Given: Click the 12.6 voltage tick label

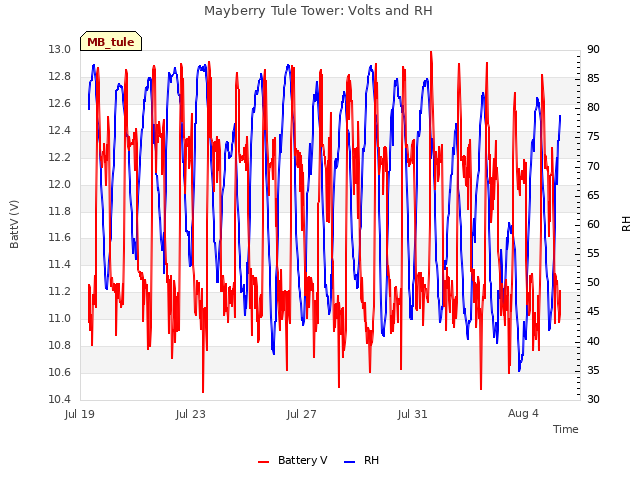Looking at the screenshot, I should click(60, 104).
